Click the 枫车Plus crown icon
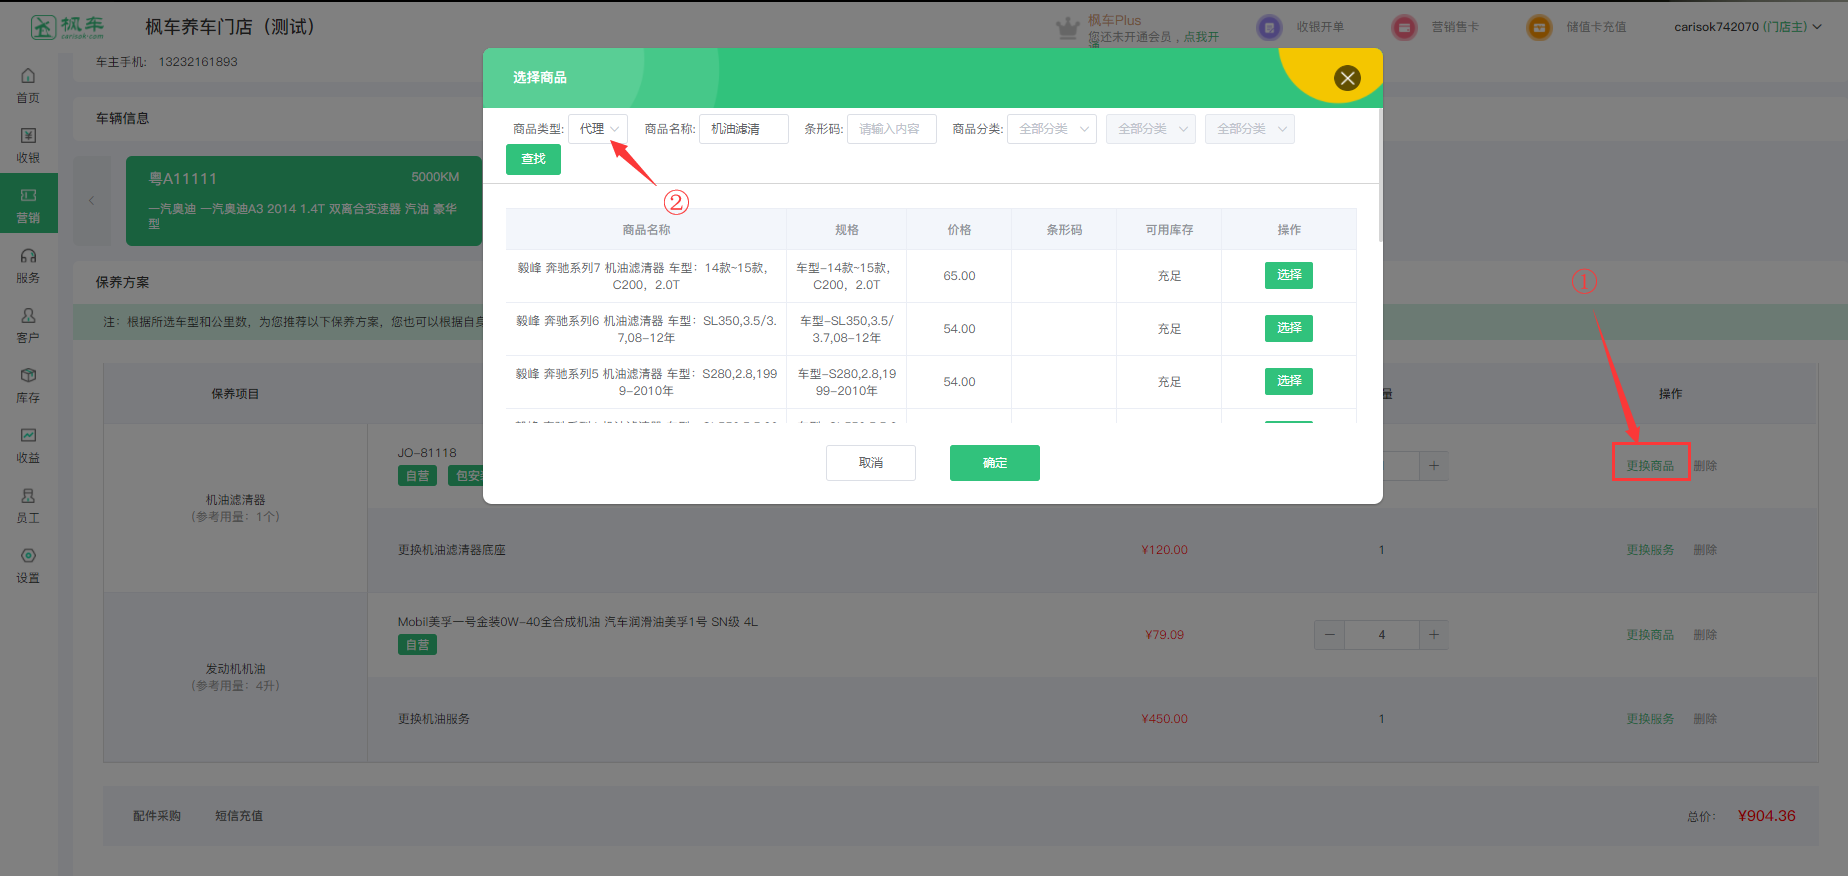This screenshot has height=876, width=1848. click(x=1068, y=28)
